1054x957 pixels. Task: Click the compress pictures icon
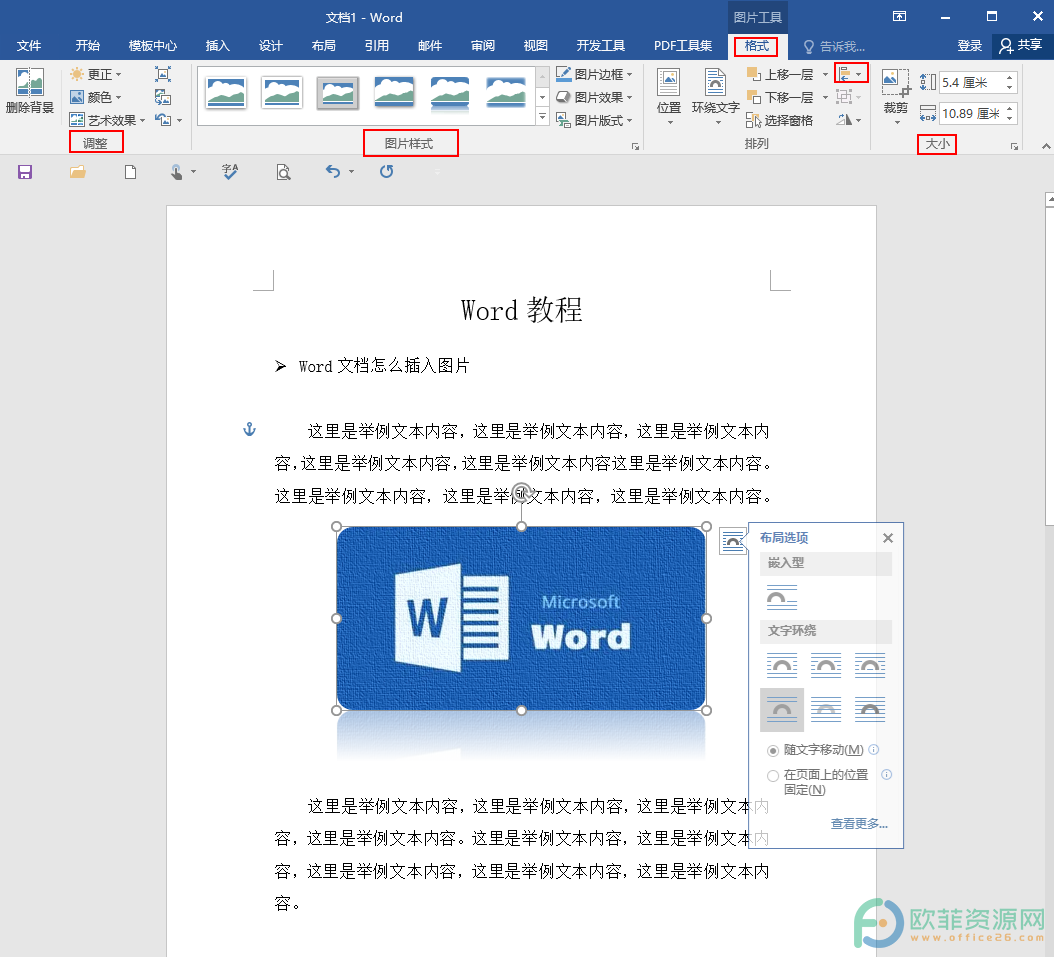[163, 74]
